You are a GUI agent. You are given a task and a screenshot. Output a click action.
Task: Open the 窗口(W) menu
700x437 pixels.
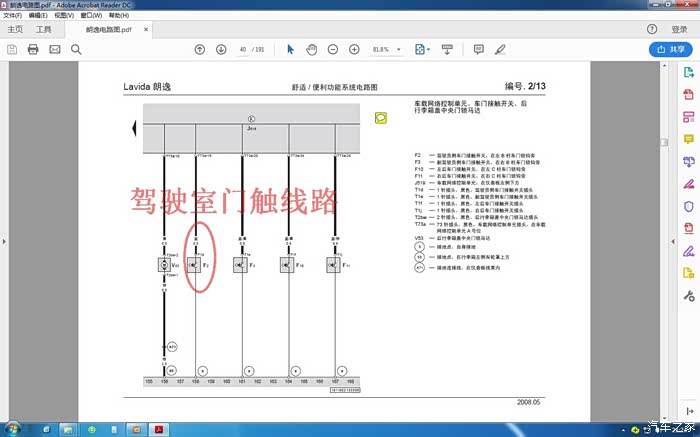91,15
